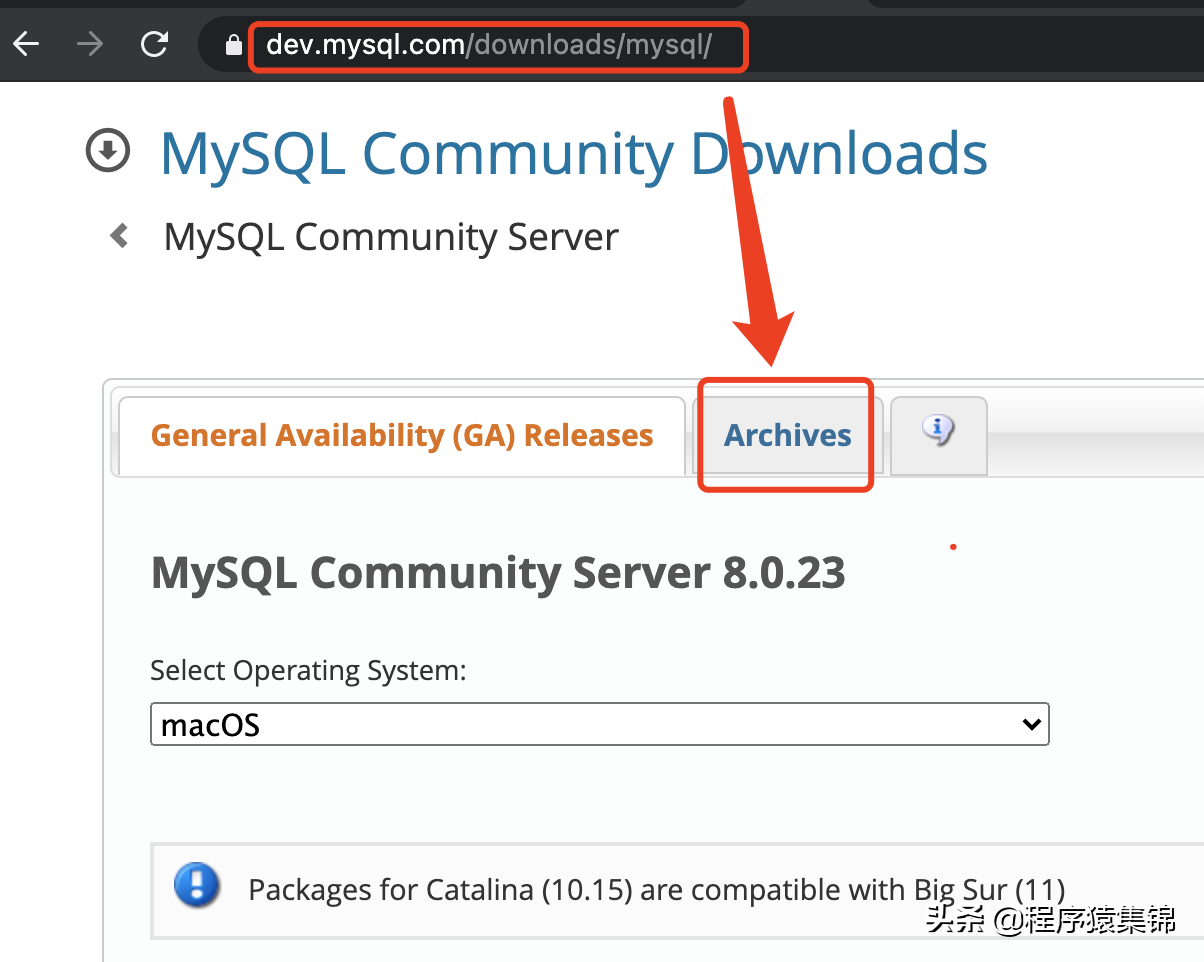Viewport: 1204px width, 962px height.
Task: Open the information bubble tab
Action: 938,434
